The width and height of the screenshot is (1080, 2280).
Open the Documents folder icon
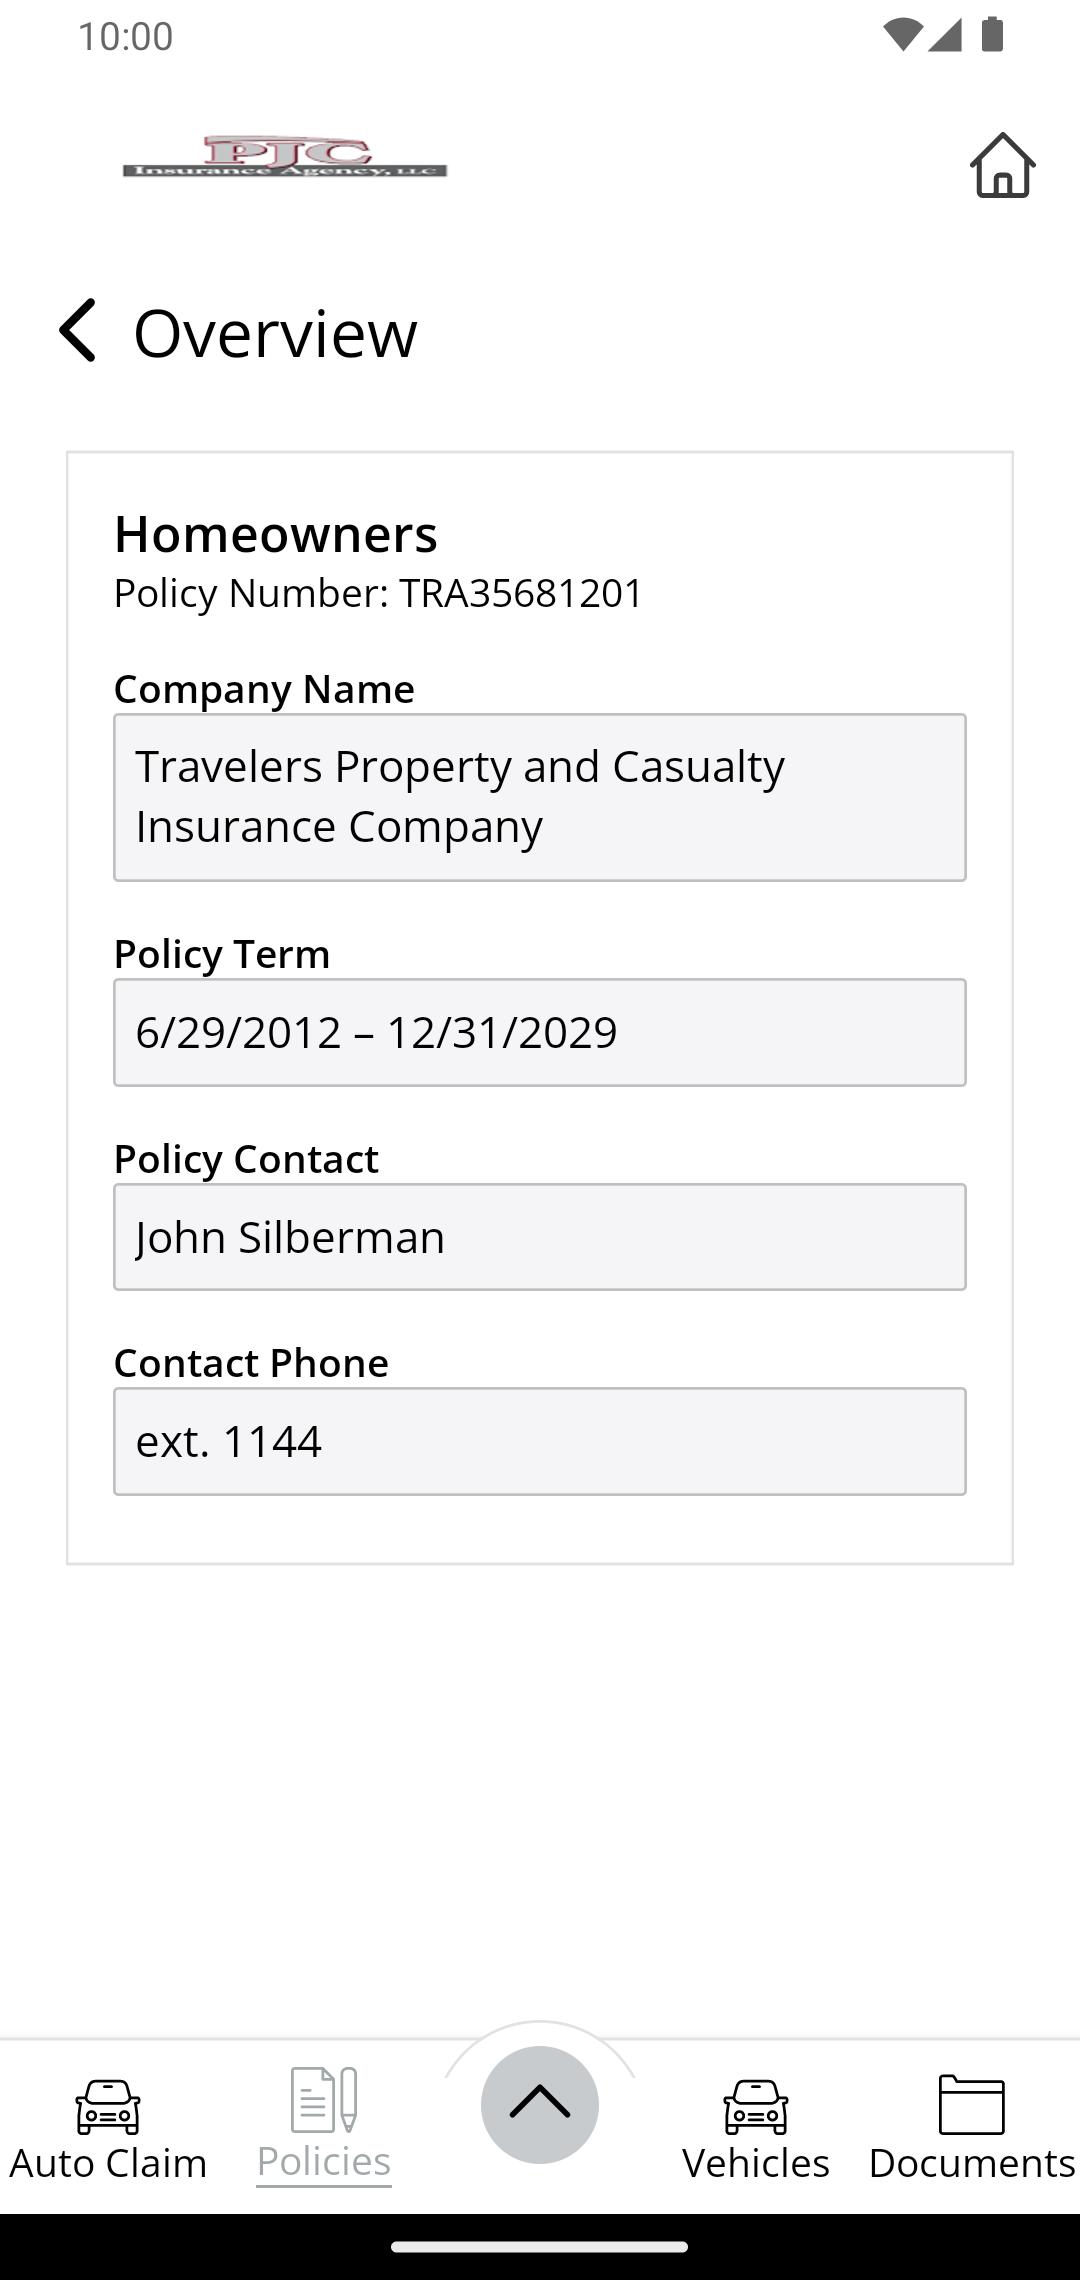click(x=971, y=2104)
